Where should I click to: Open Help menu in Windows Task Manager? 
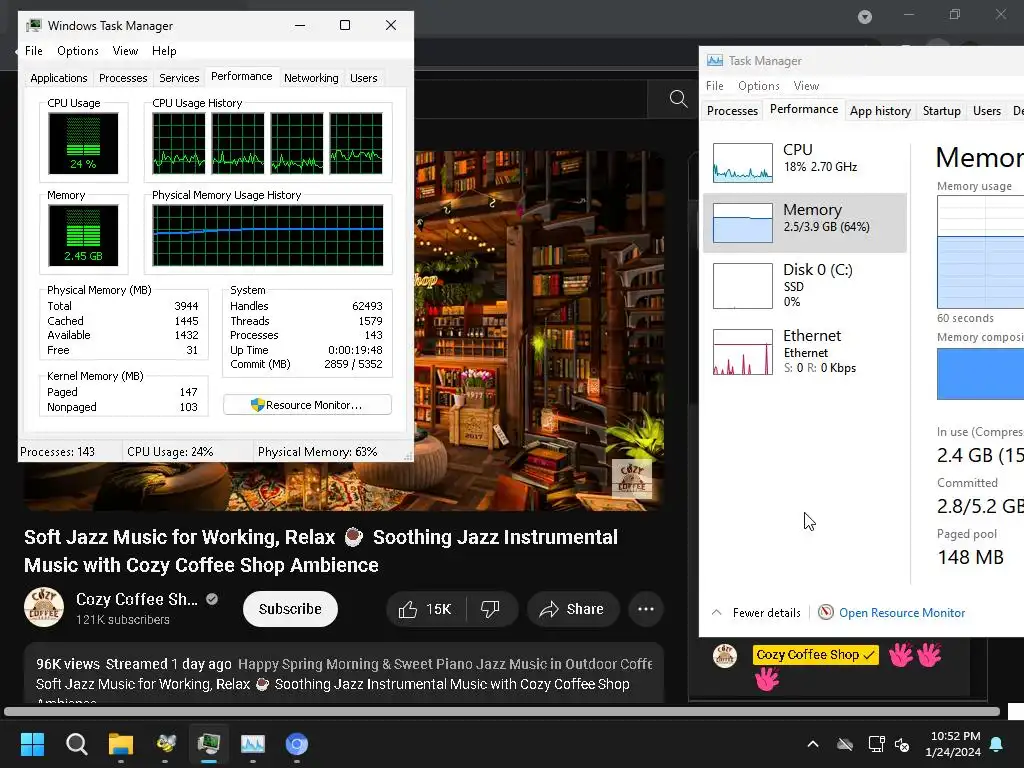164,51
